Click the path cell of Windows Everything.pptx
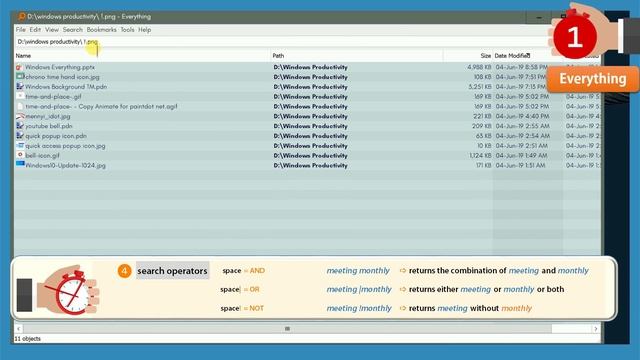Viewport: 640px width, 360px height. tap(311, 67)
